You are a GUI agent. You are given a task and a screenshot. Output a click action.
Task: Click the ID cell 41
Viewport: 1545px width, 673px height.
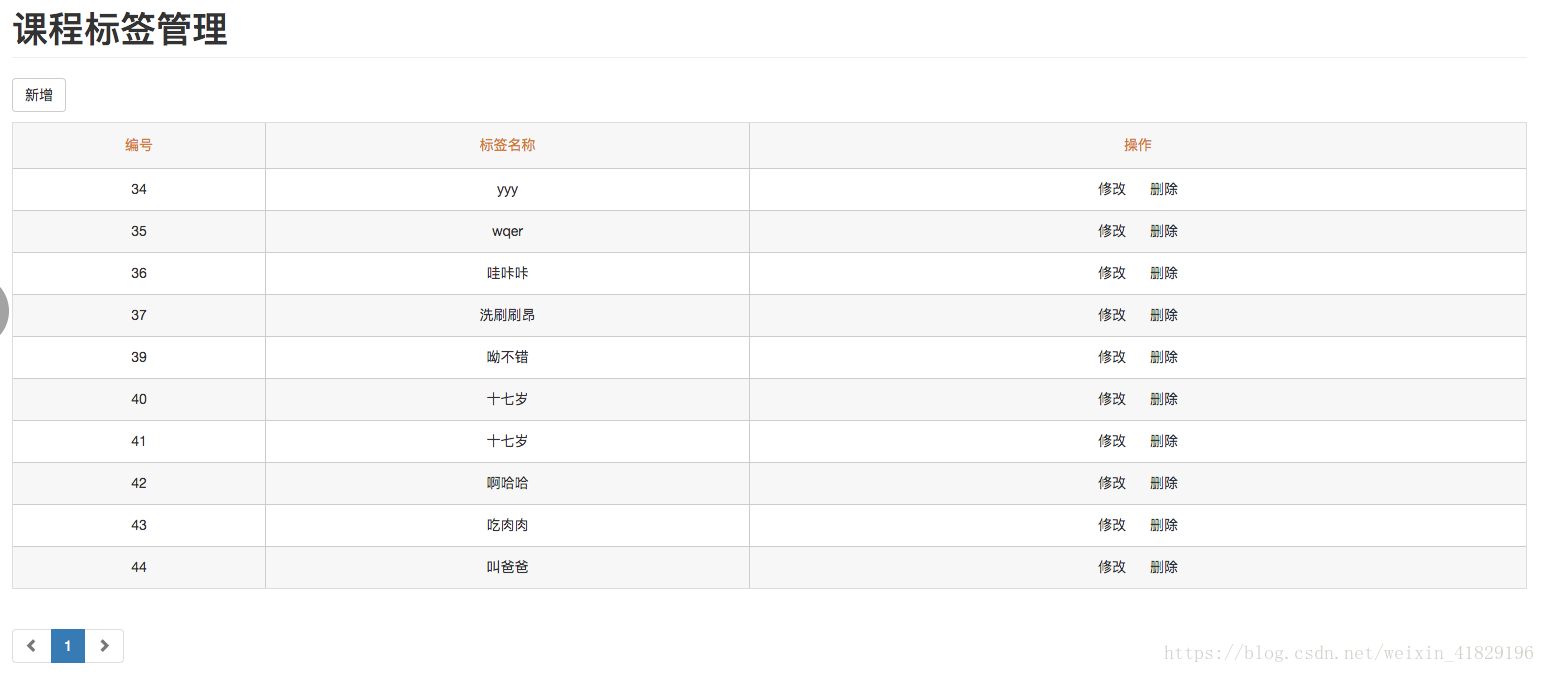click(x=139, y=441)
